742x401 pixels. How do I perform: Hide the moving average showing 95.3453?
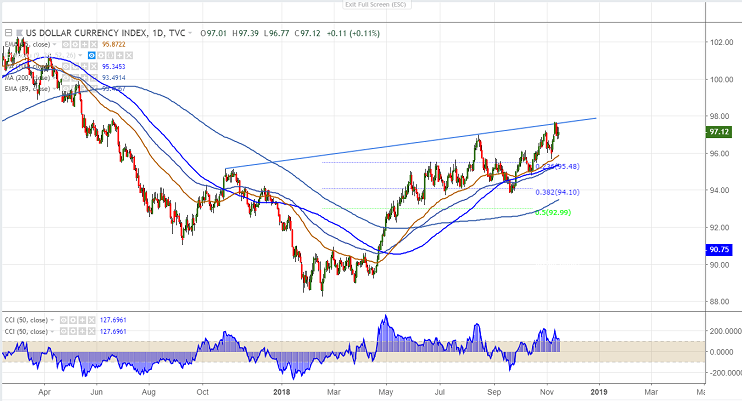click(x=66, y=67)
